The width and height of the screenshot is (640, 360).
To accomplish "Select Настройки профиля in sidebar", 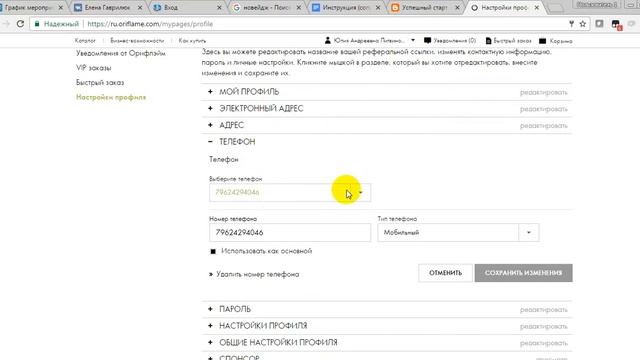I will pyautogui.click(x=111, y=97).
